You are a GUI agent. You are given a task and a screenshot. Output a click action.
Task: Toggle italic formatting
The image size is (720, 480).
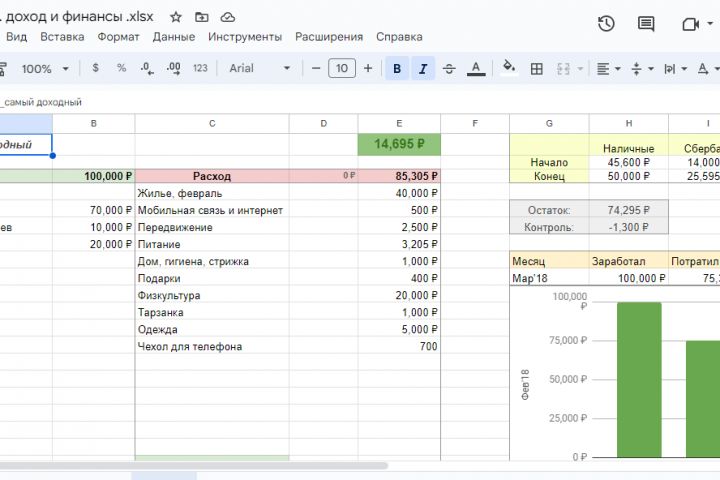click(x=423, y=68)
